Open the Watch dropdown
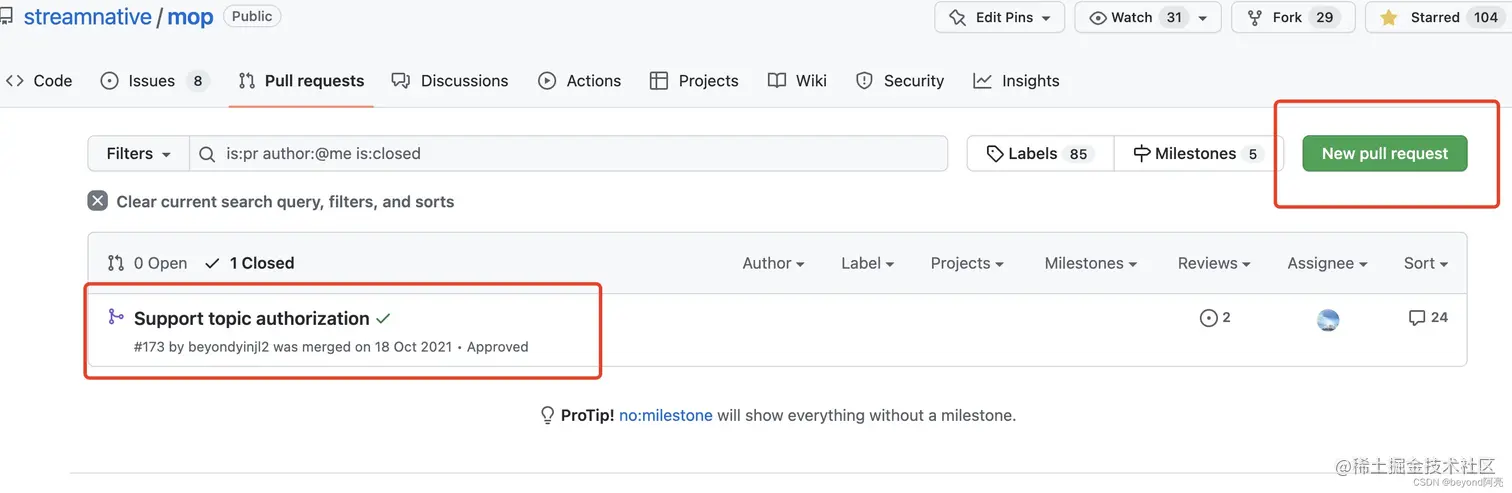 tap(1147, 17)
